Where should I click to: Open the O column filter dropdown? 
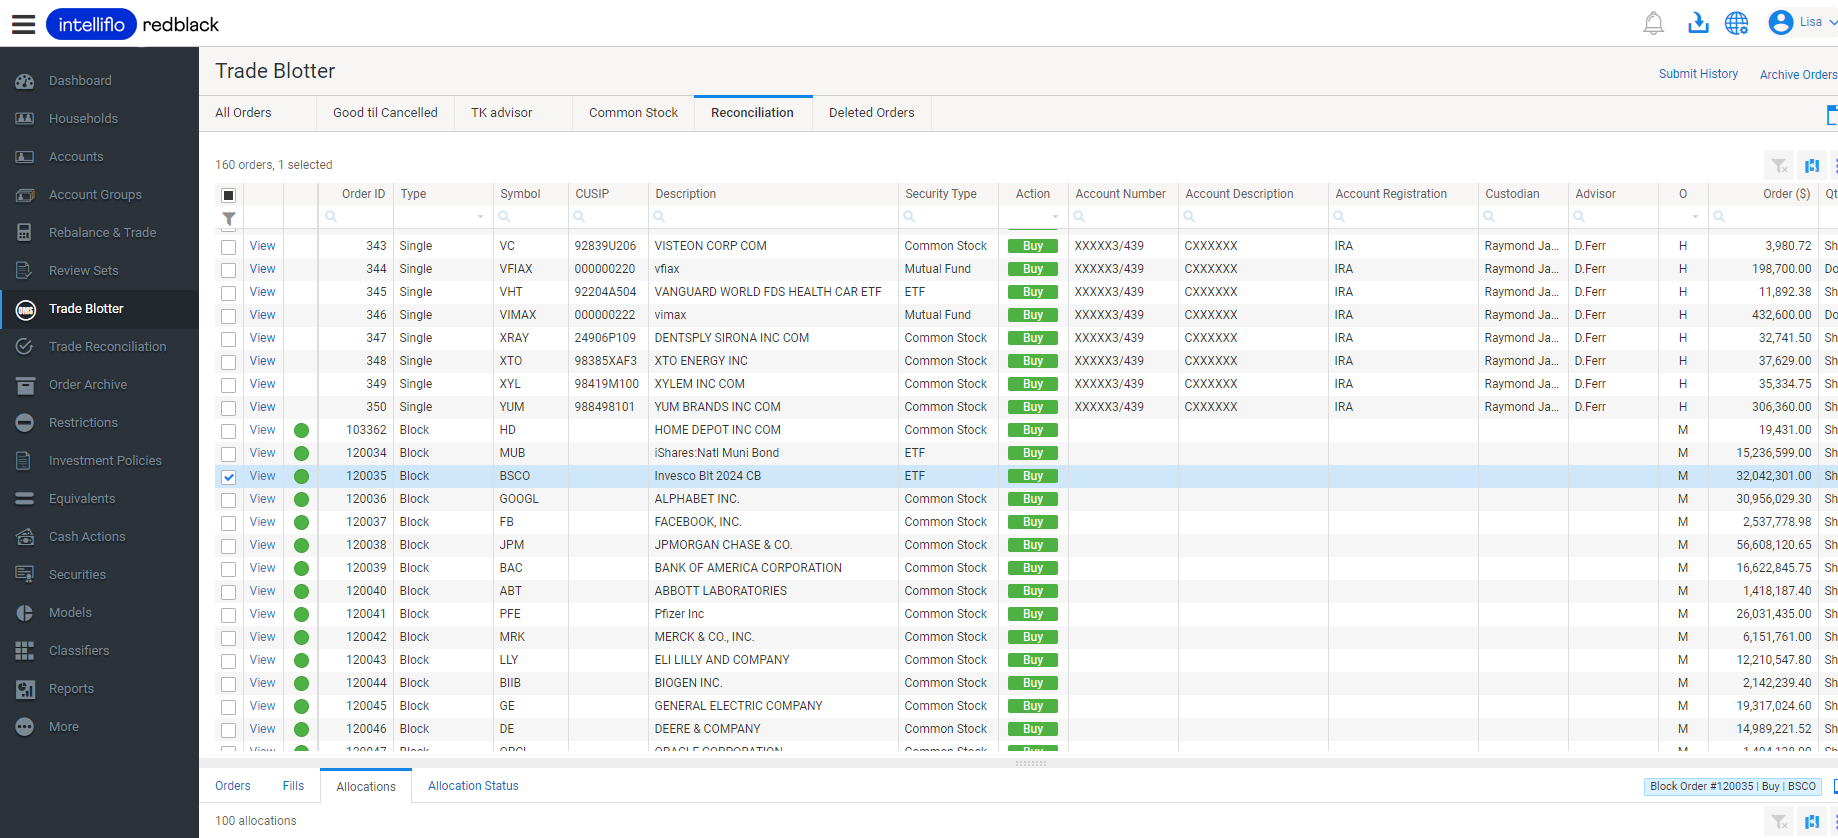tap(1695, 217)
